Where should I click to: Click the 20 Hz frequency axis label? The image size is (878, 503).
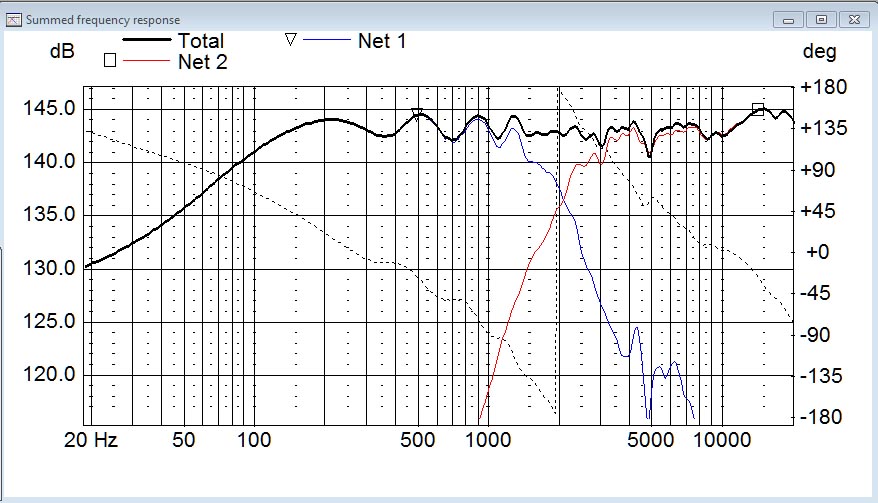(x=91, y=440)
